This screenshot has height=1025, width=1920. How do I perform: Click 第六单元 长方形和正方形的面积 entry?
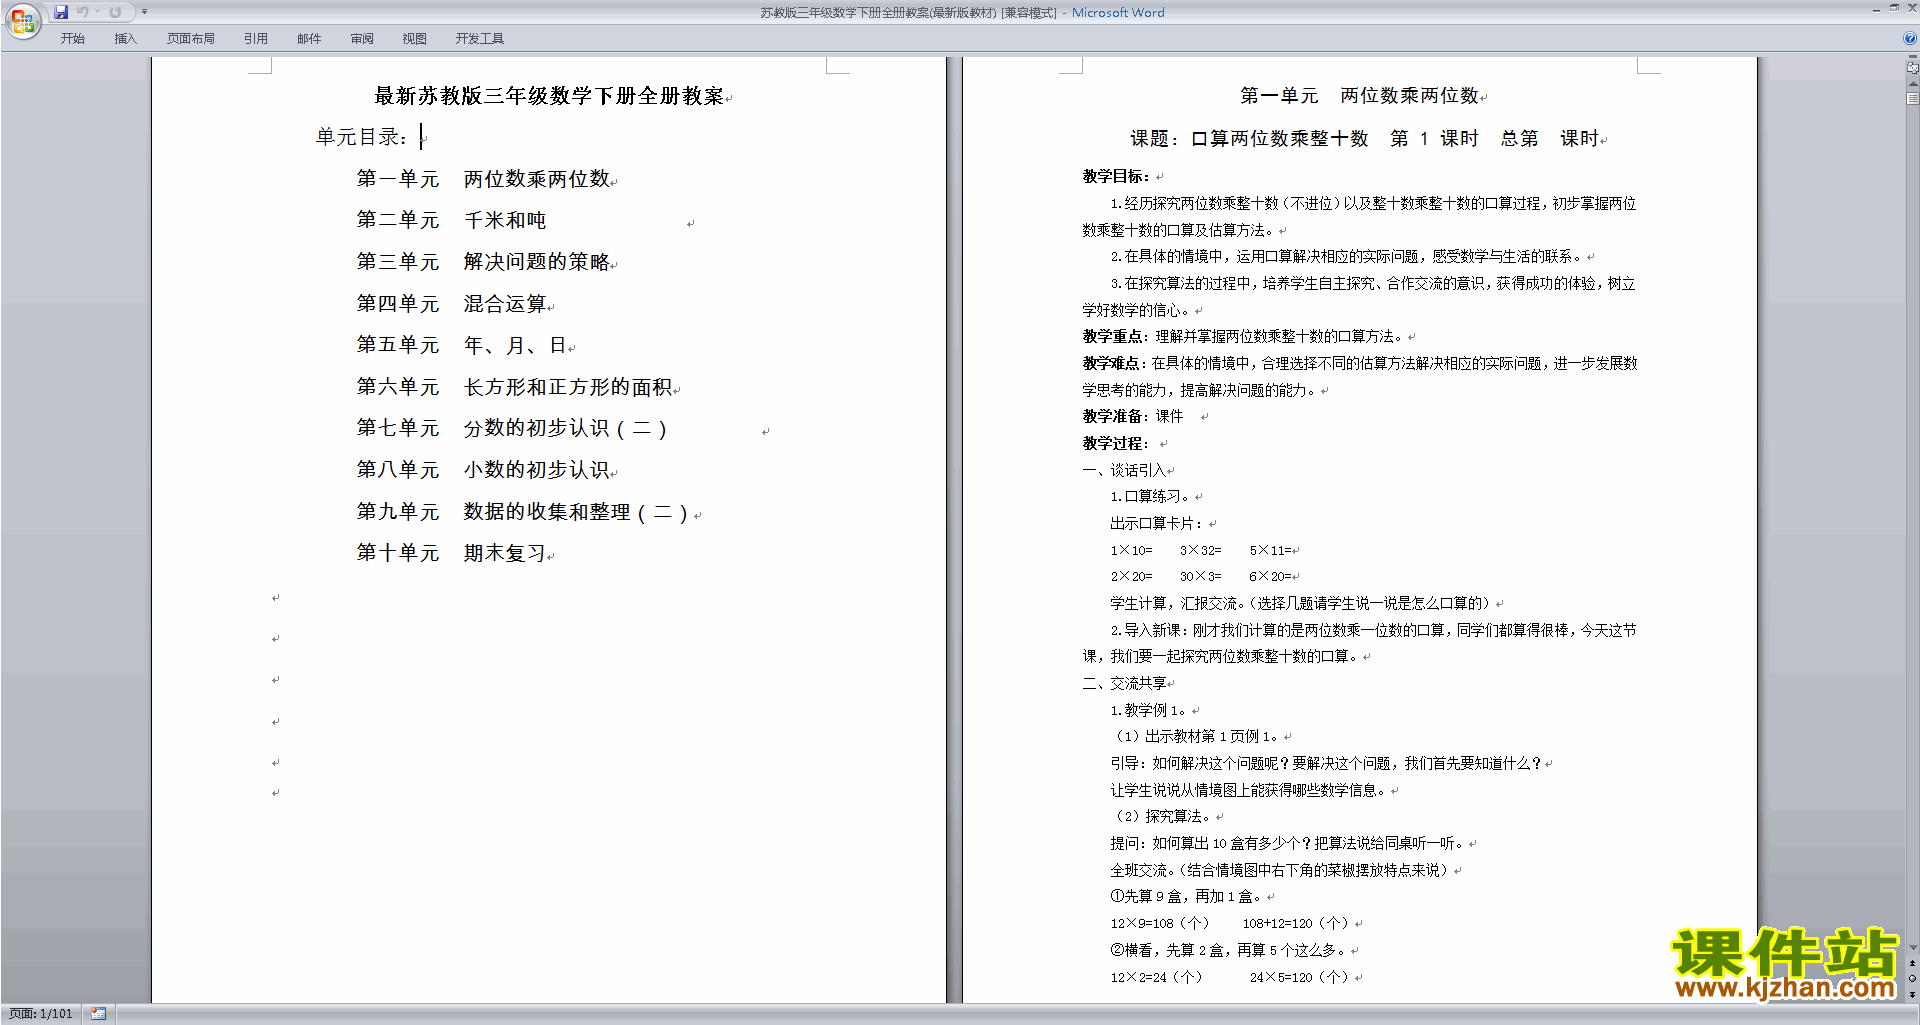click(x=515, y=387)
